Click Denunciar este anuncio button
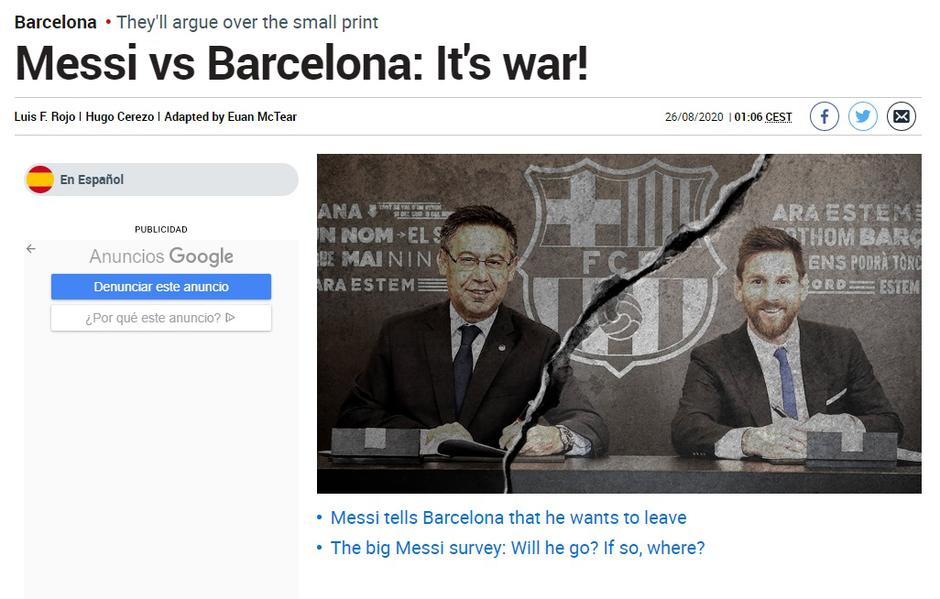 coord(161,287)
